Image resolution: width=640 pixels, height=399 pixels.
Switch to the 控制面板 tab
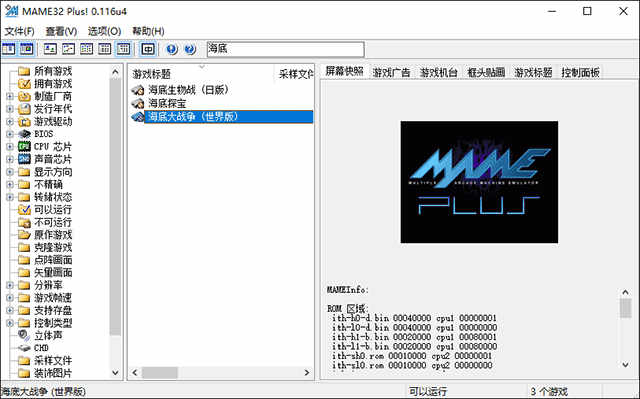click(580, 73)
